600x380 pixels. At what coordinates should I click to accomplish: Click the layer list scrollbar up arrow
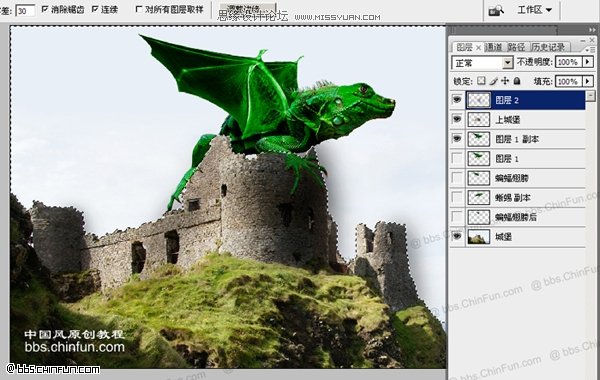pos(591,95)
